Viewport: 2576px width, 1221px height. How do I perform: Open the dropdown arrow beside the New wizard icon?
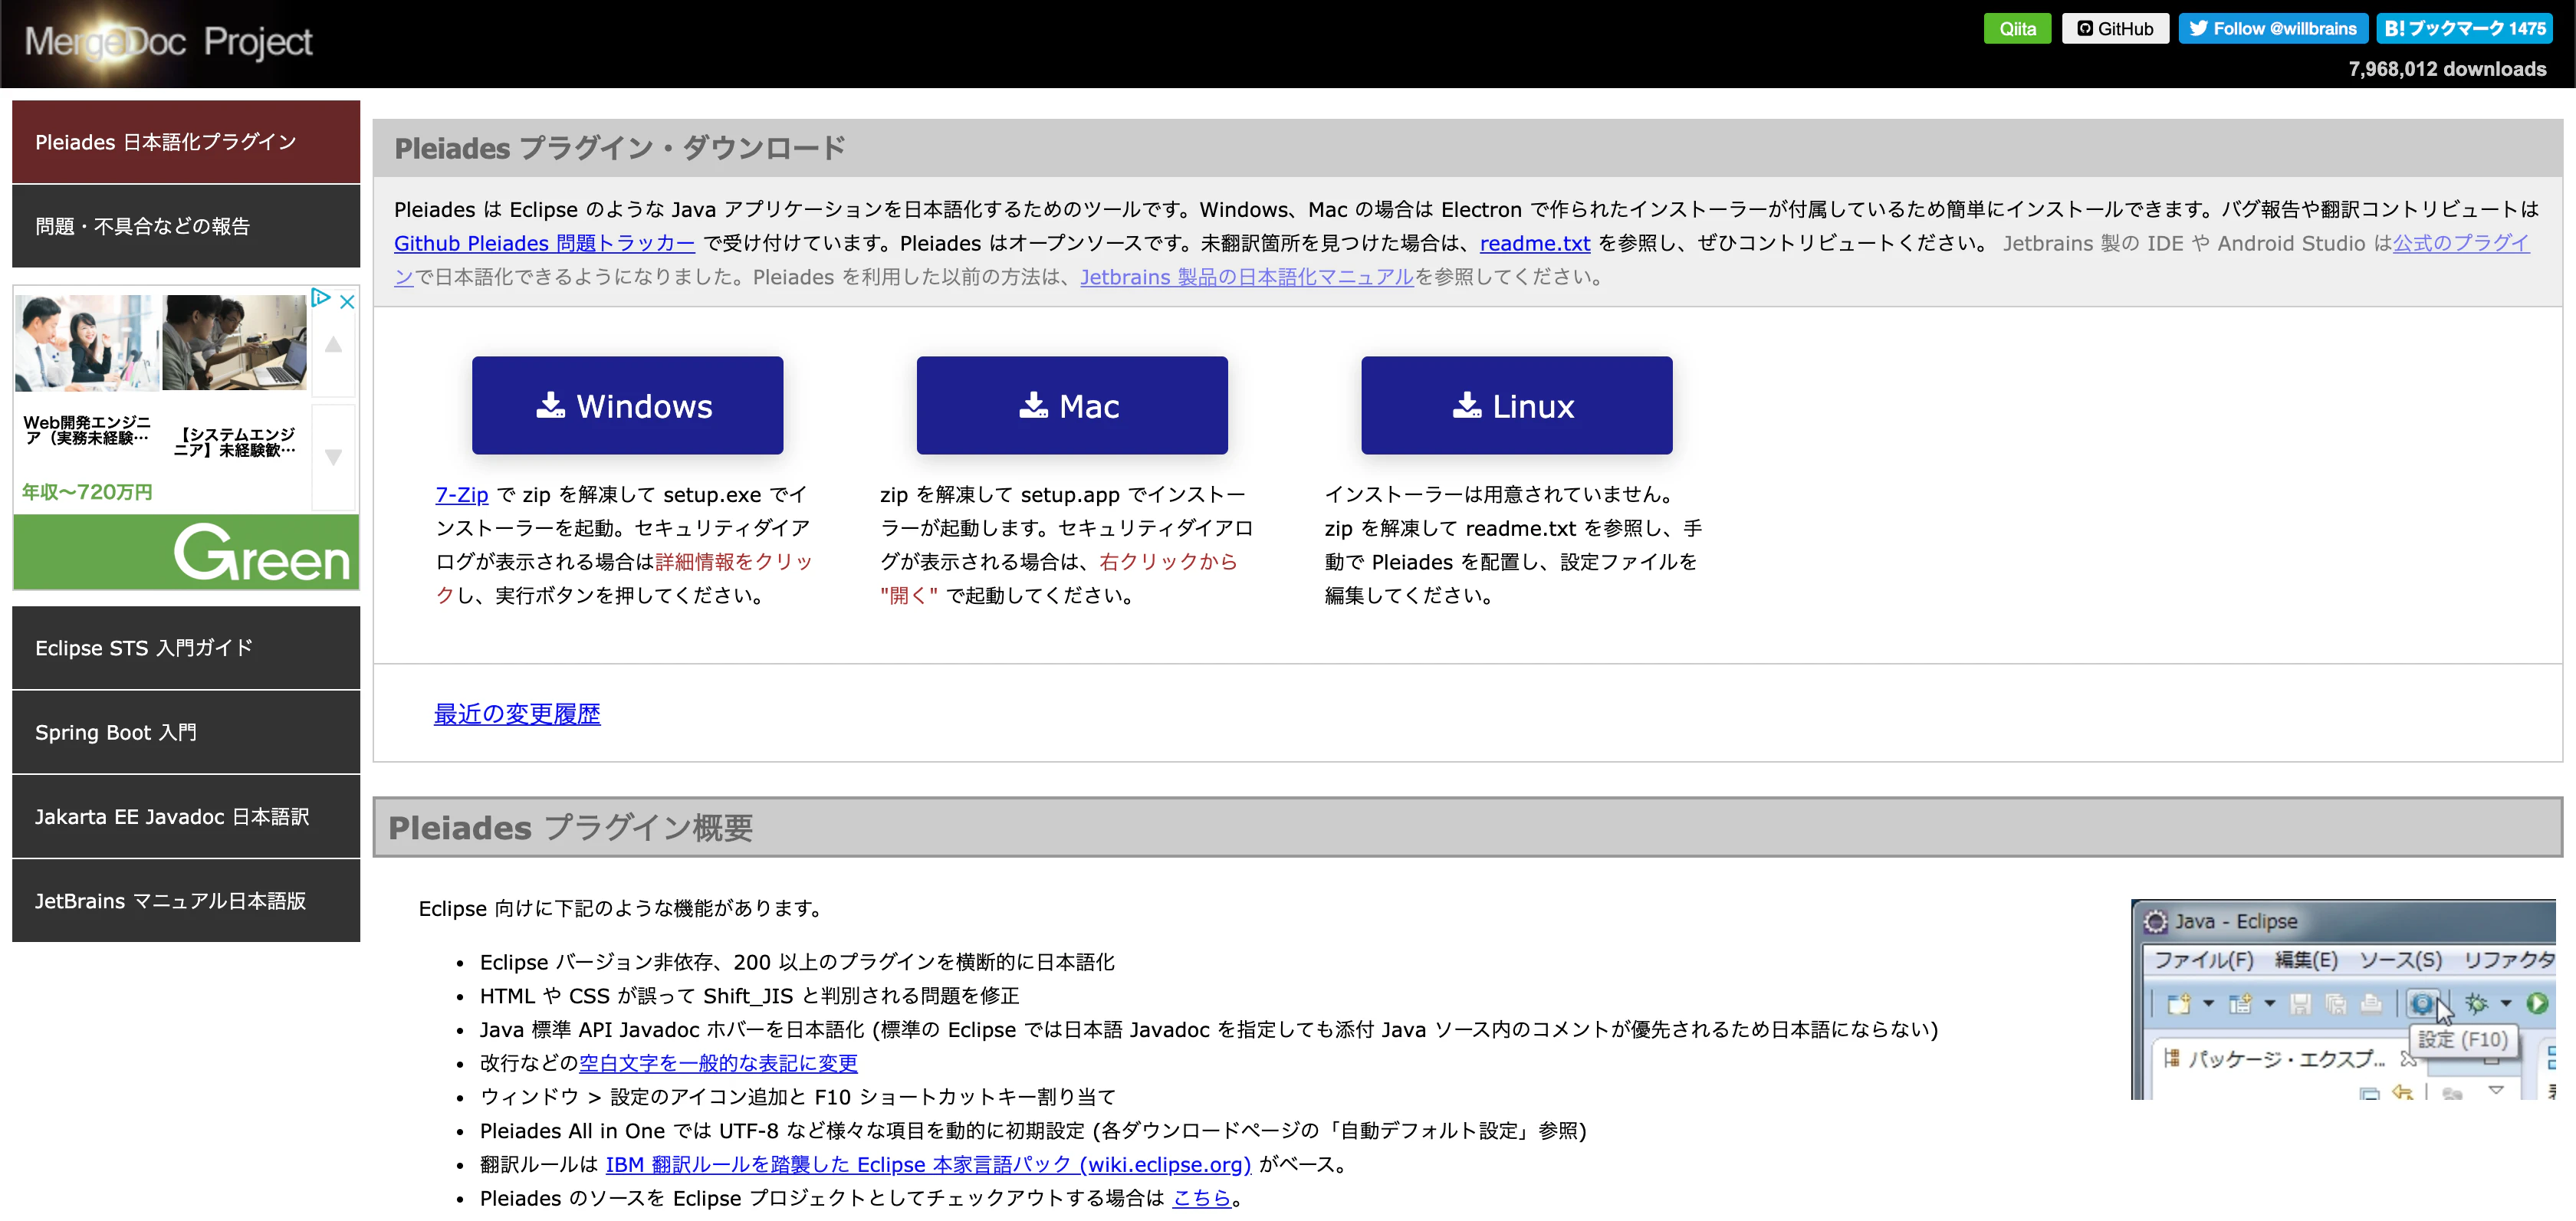pos(2208,1005)
